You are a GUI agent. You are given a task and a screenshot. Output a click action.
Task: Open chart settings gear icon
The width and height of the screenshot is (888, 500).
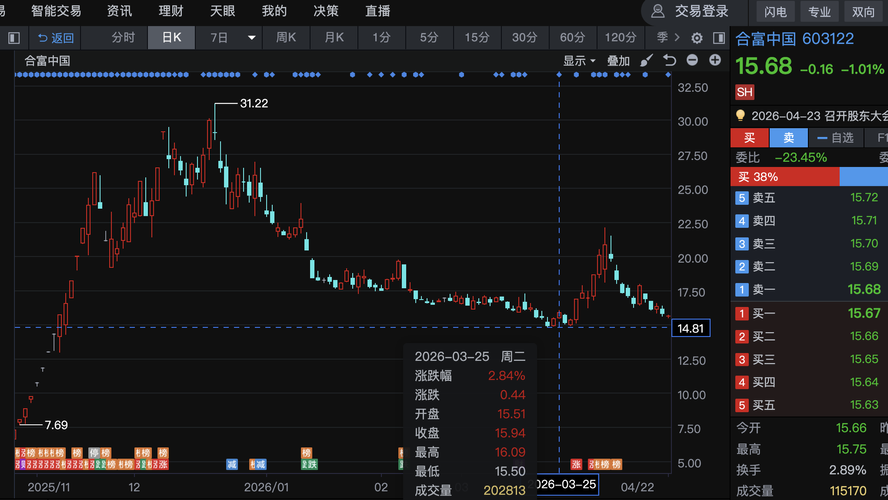pyautogui.click(x=697, y=38)
